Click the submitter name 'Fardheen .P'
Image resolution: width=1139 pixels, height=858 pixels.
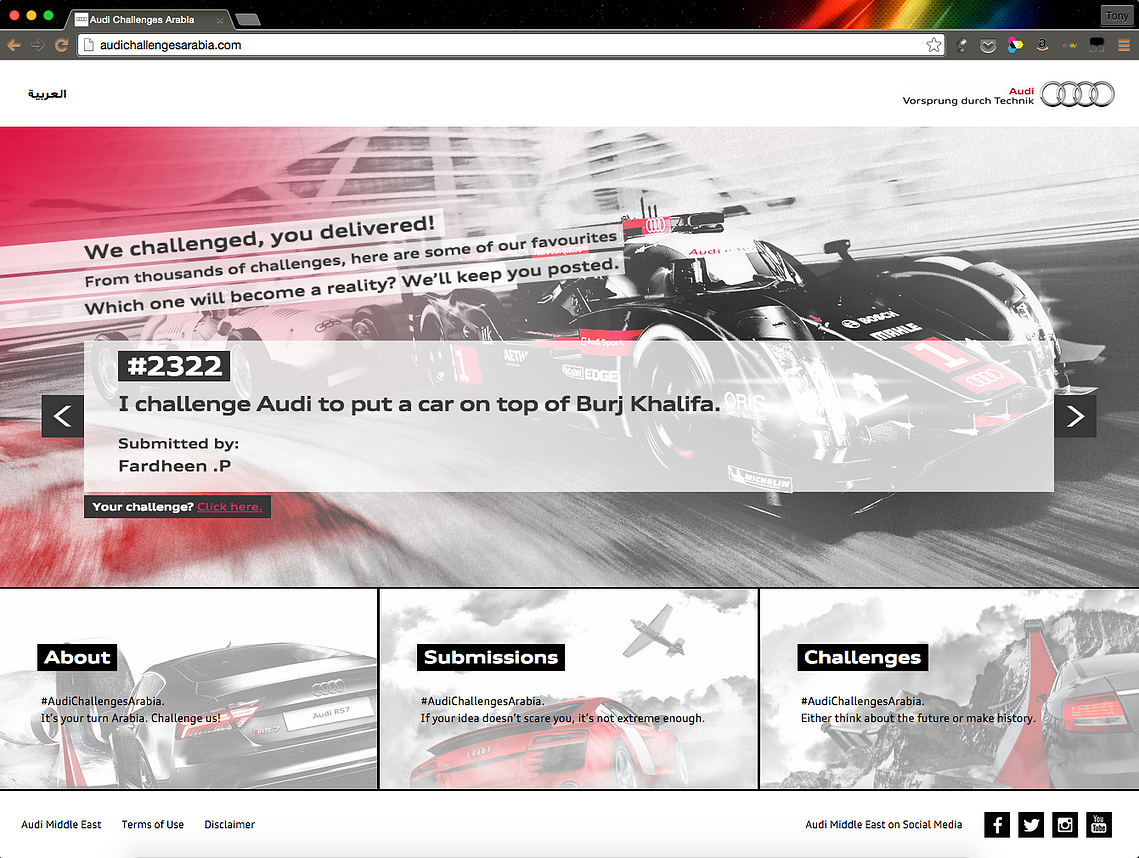(x=174, y=466)
